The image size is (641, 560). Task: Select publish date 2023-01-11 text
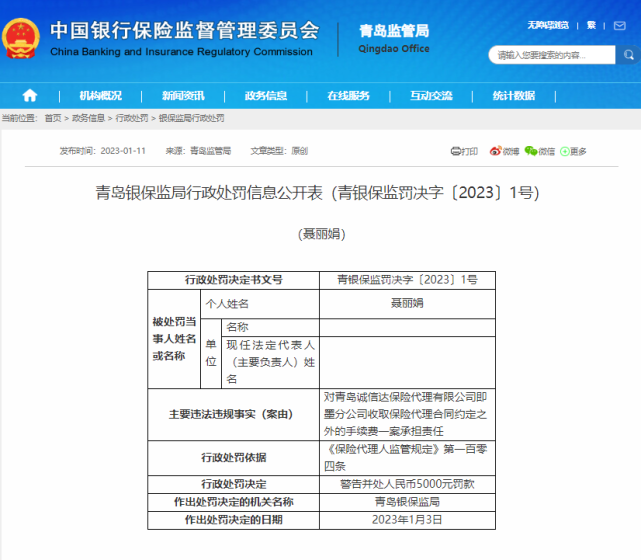pos(123,151)
